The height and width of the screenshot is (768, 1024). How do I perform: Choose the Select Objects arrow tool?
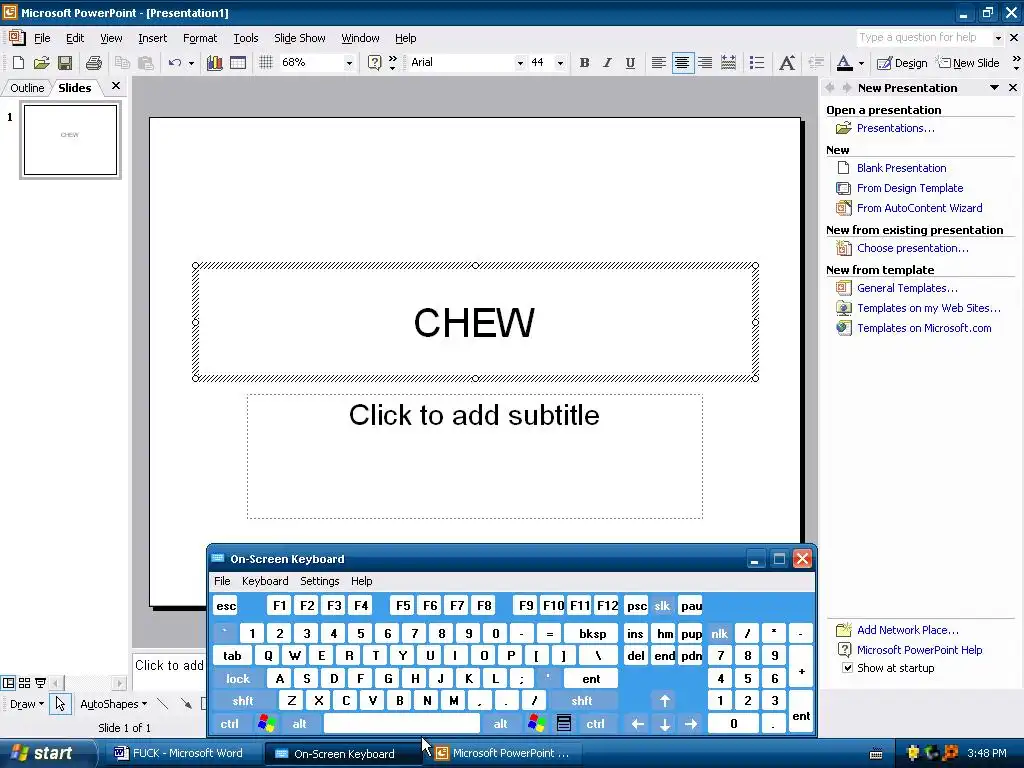tap(60, 704)
